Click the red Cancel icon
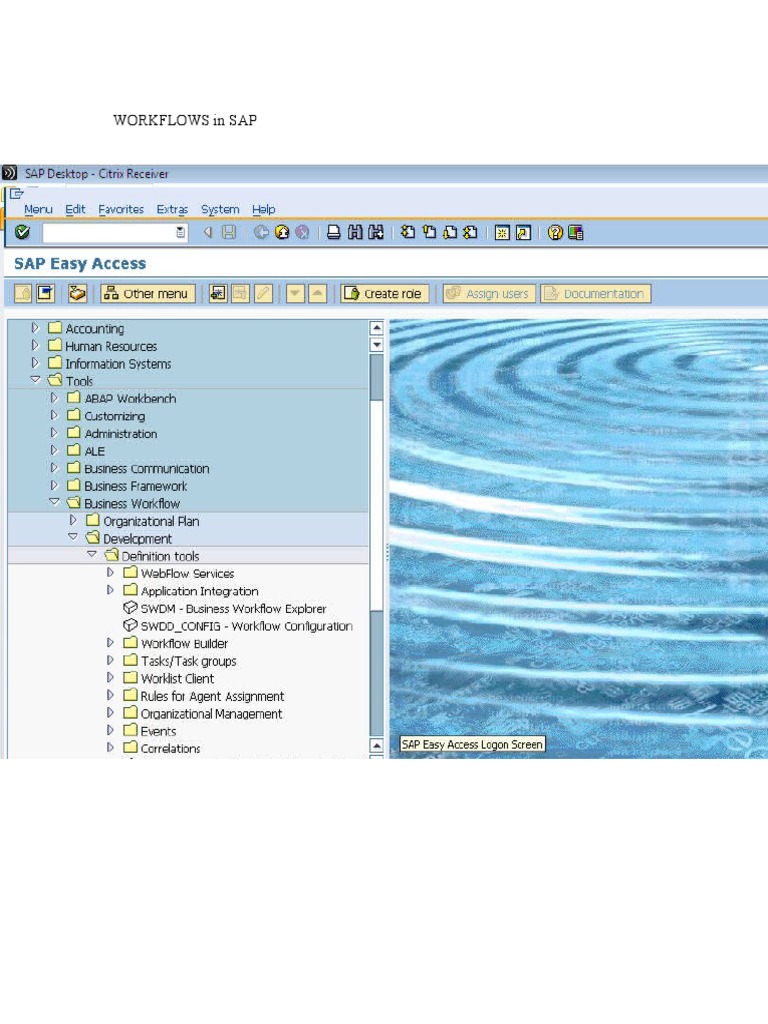The image size is (768, 1024). pos(302,232)
